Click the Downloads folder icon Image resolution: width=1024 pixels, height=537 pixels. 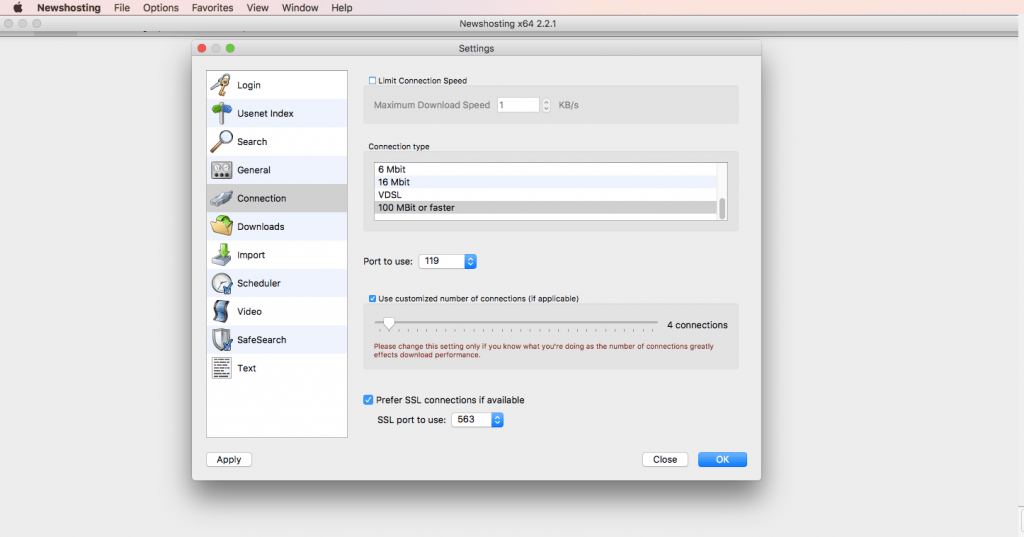pos(221,226)
